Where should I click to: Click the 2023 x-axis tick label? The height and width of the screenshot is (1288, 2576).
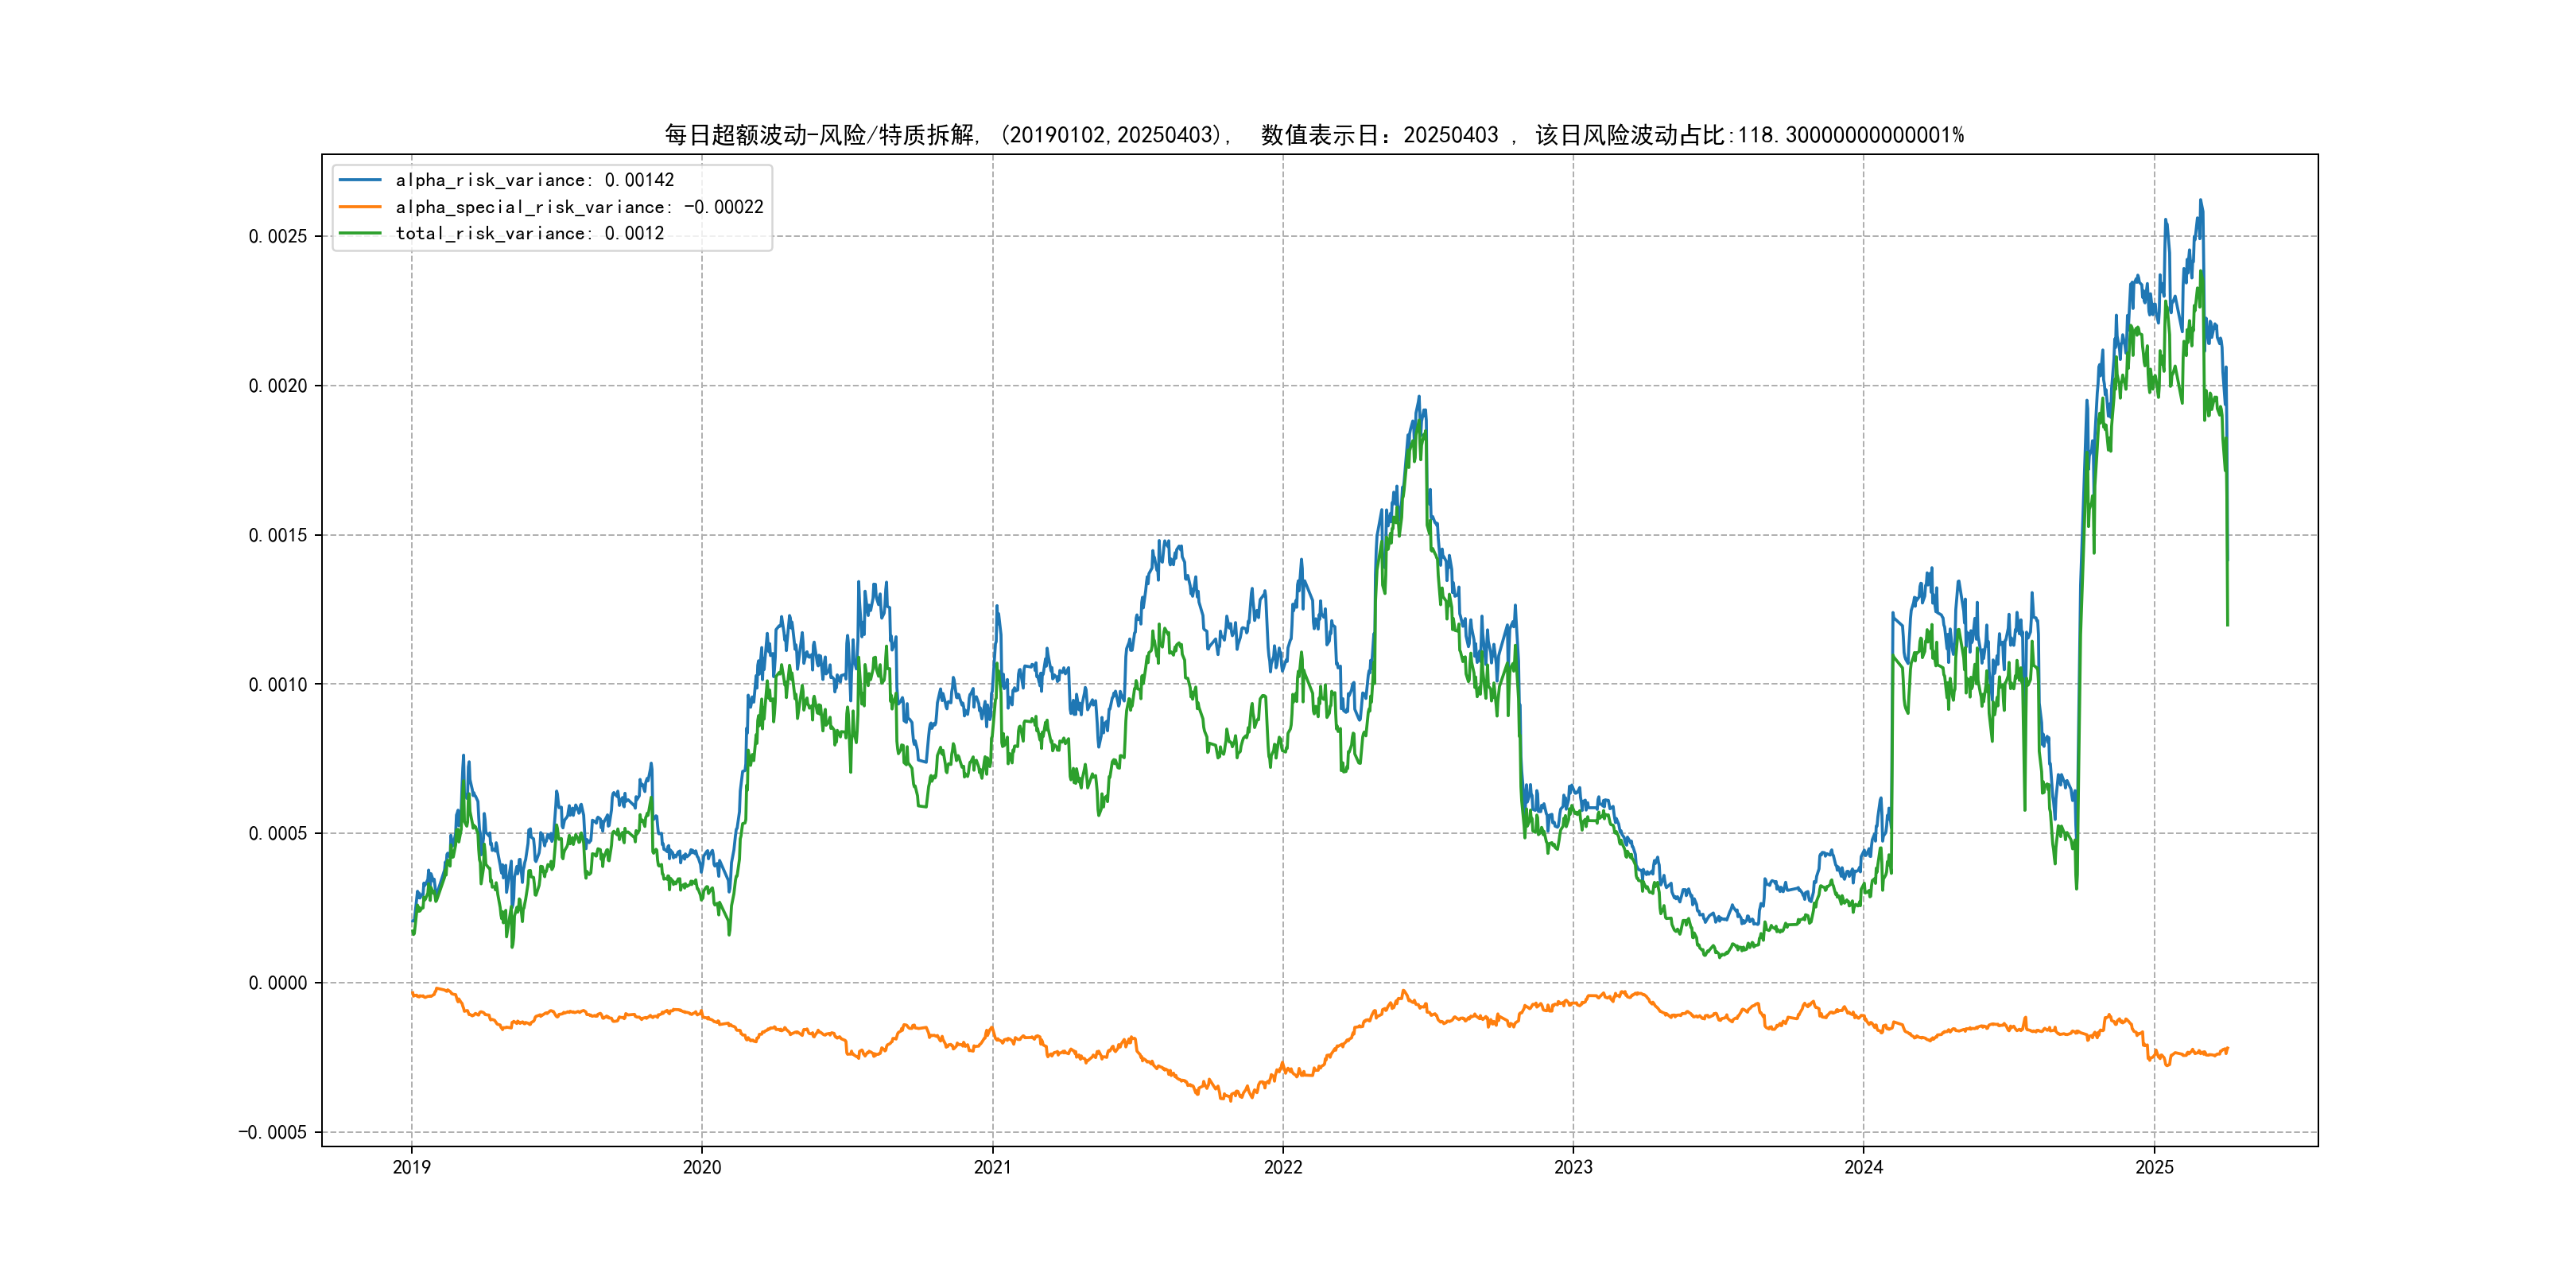coord(1573,1167)
